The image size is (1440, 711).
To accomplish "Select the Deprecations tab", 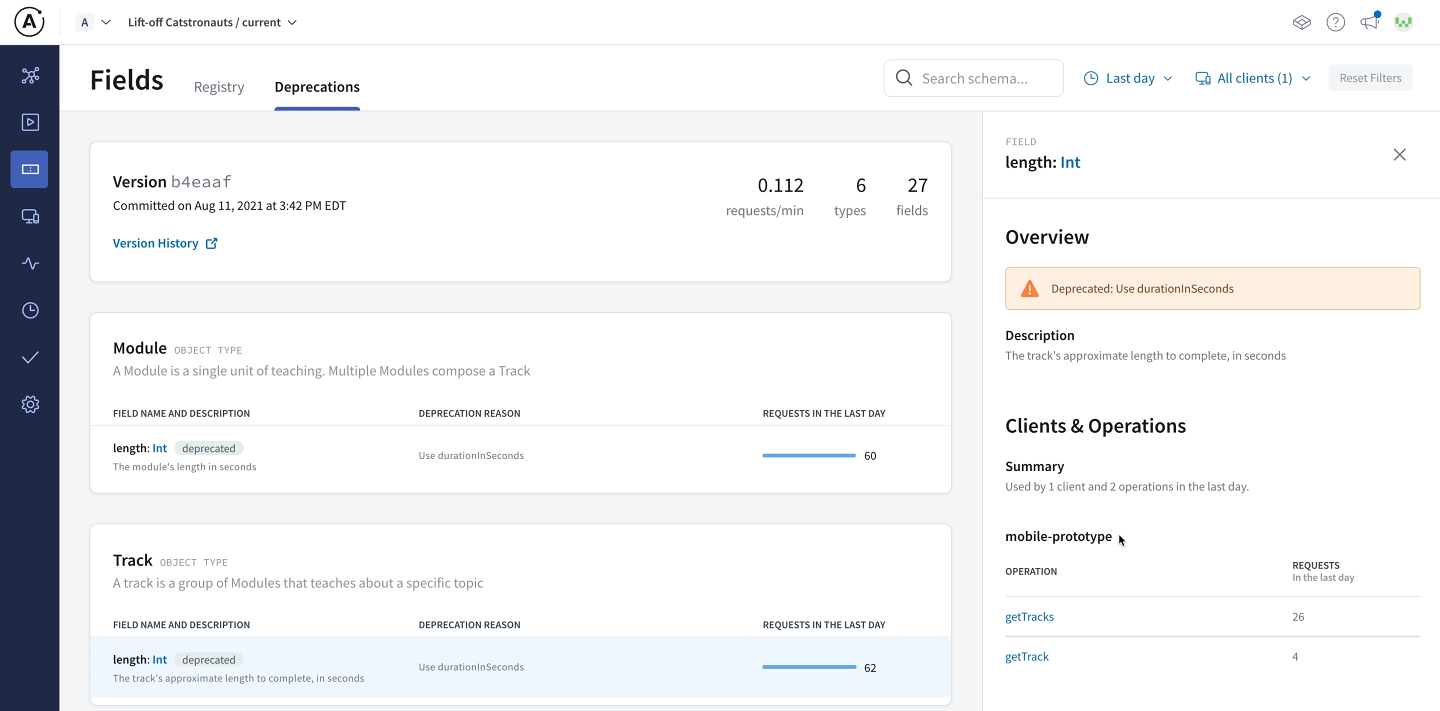I will (x=317, y=87).
